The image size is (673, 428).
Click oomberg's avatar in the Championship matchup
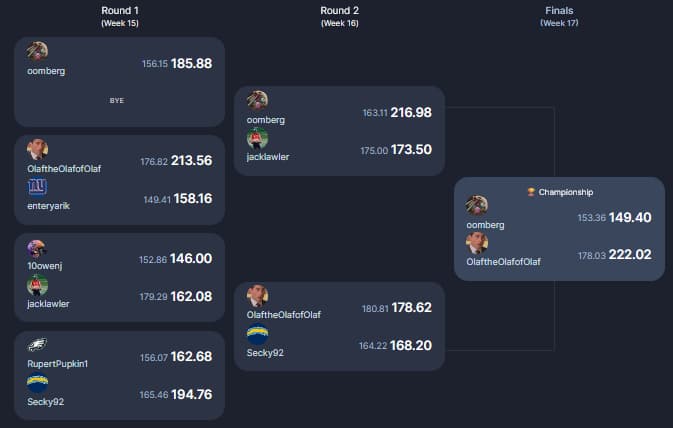click(476, 205)
